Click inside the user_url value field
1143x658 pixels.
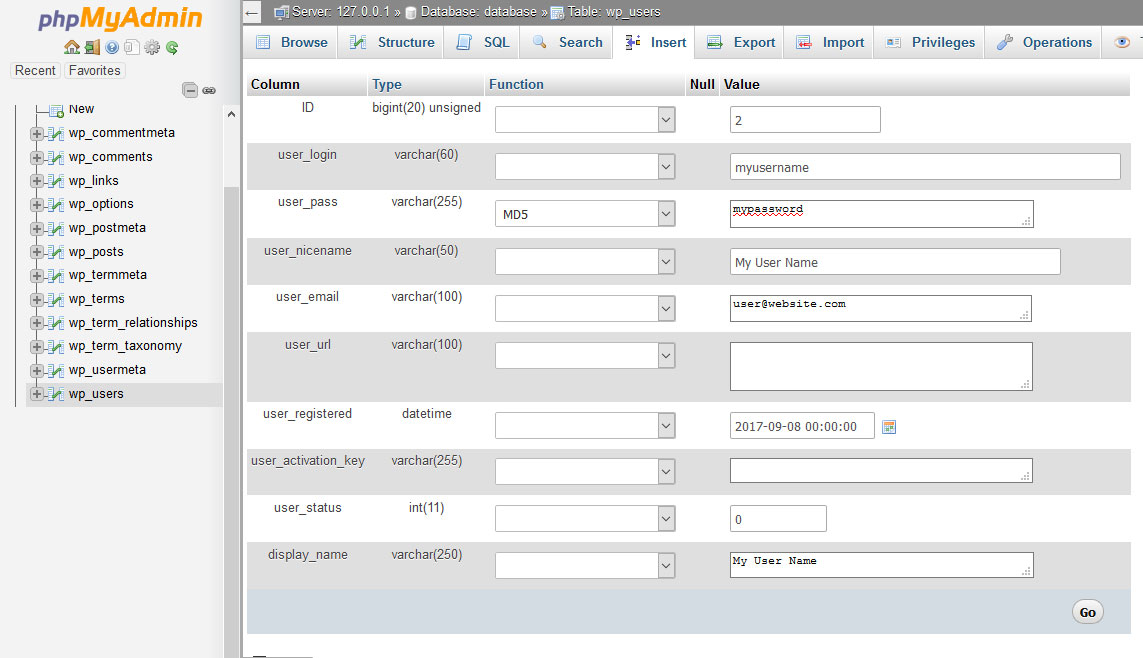click(x=880, y=366)
